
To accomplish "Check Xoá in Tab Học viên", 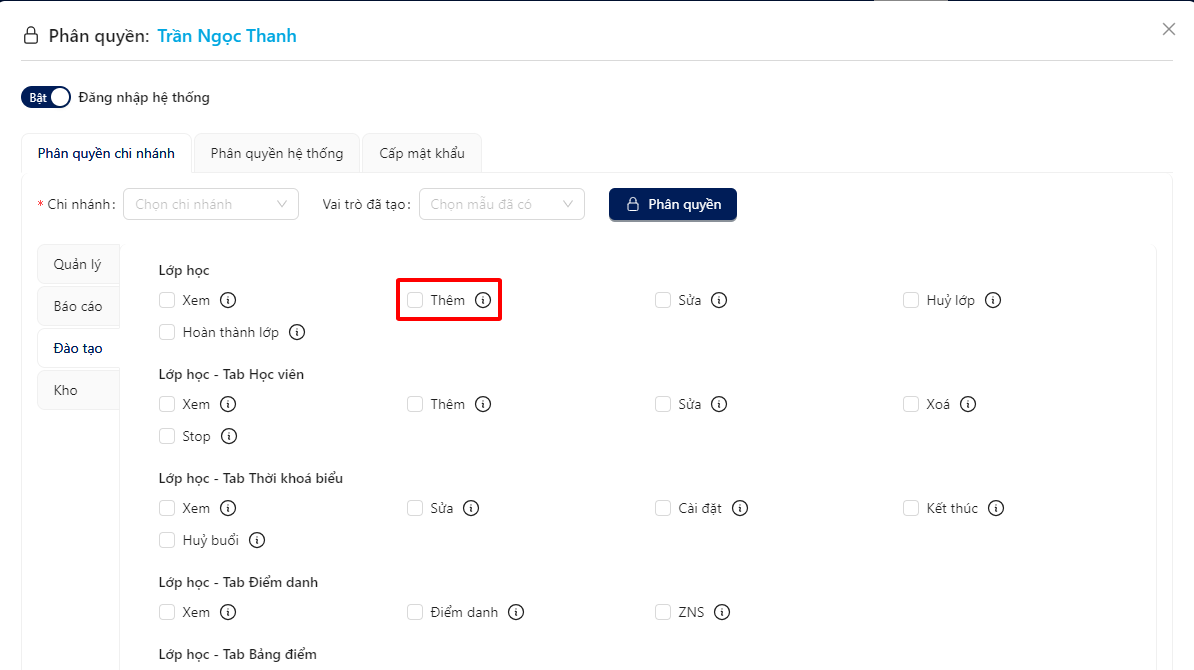I will (911, 404).
